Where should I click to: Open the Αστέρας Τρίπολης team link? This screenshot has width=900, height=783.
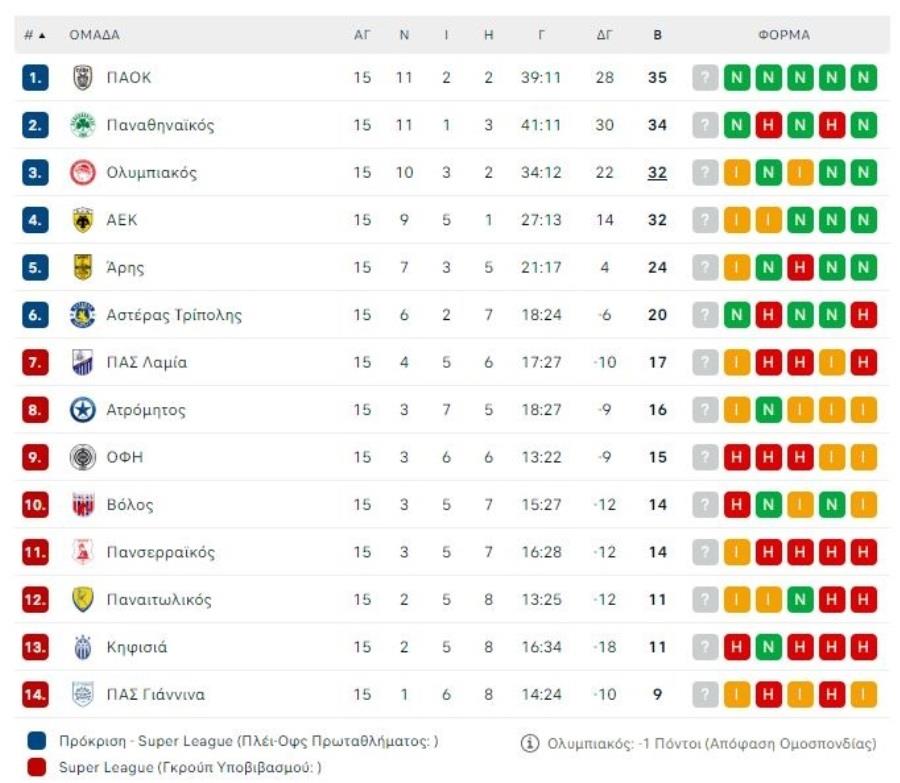coord(174,315)
